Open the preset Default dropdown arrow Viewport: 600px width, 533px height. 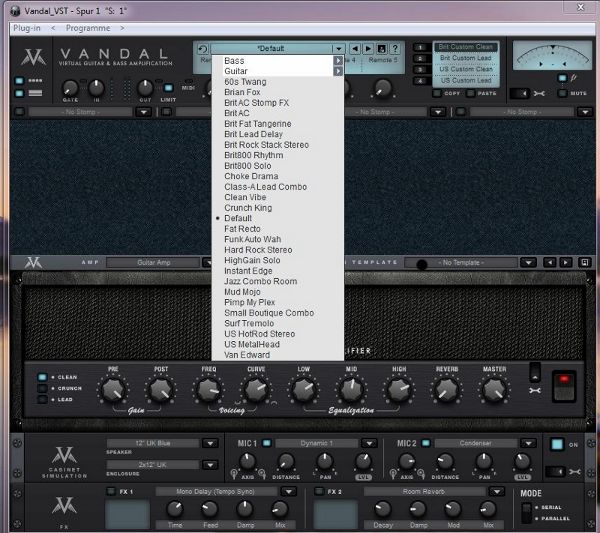coord(338,49)
